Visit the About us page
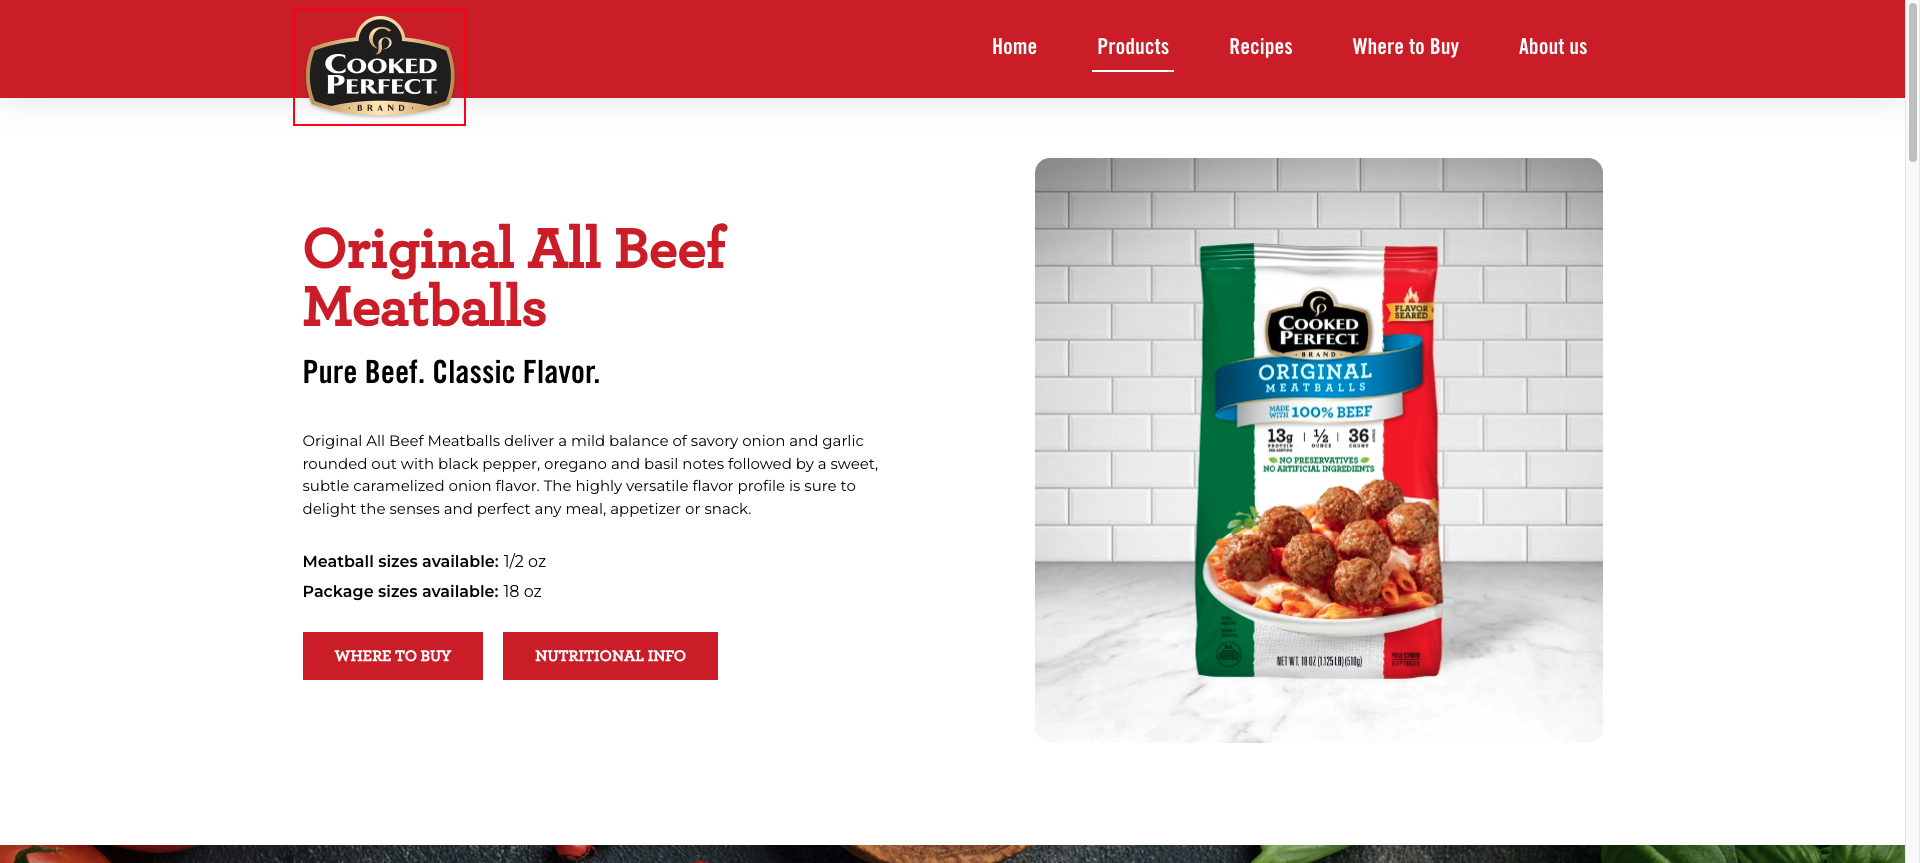This screenshot has height=863, width=1920. coord(1552,47)
